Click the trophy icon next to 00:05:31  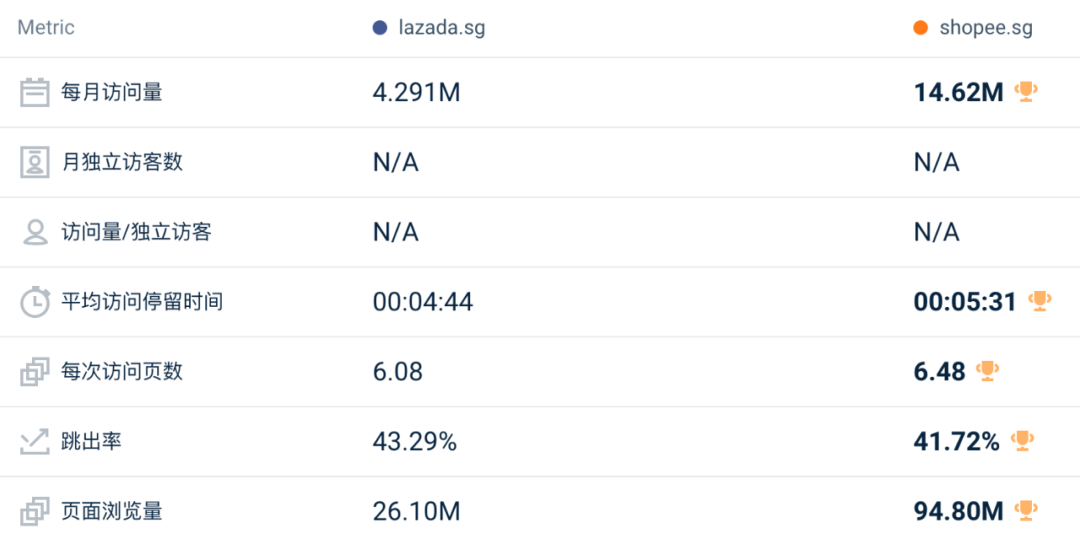point(1039,301)
